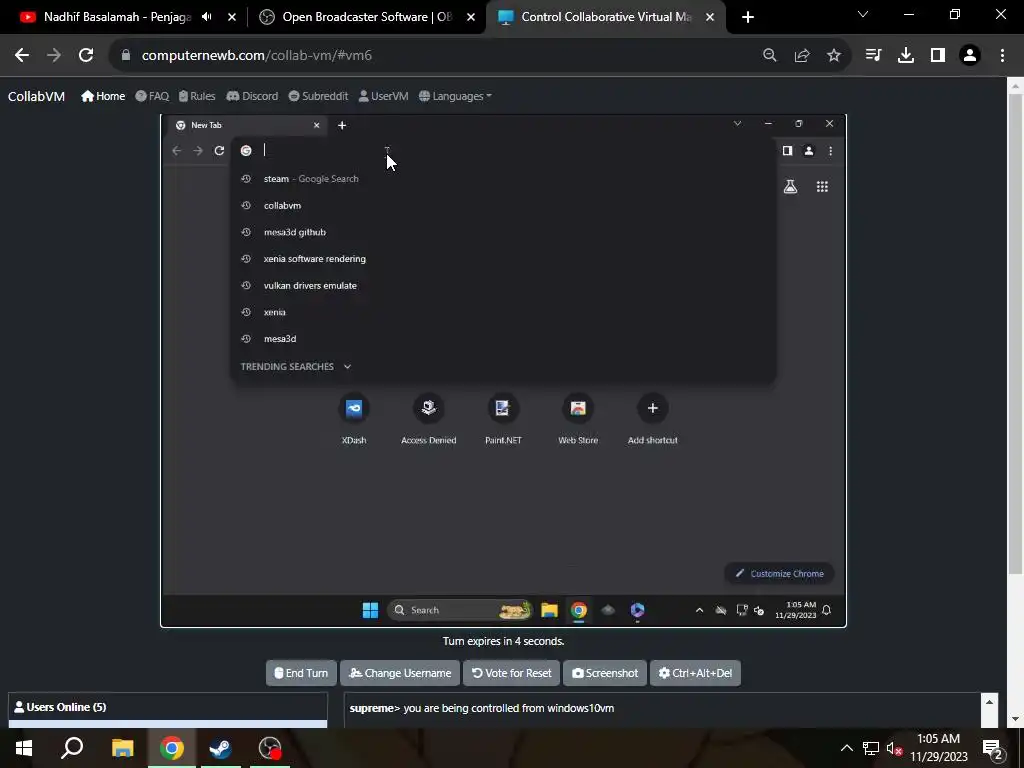
Task: Select the 'mesa3d github' suggestion
Action: pyautogui.click(x=503, y=232)
